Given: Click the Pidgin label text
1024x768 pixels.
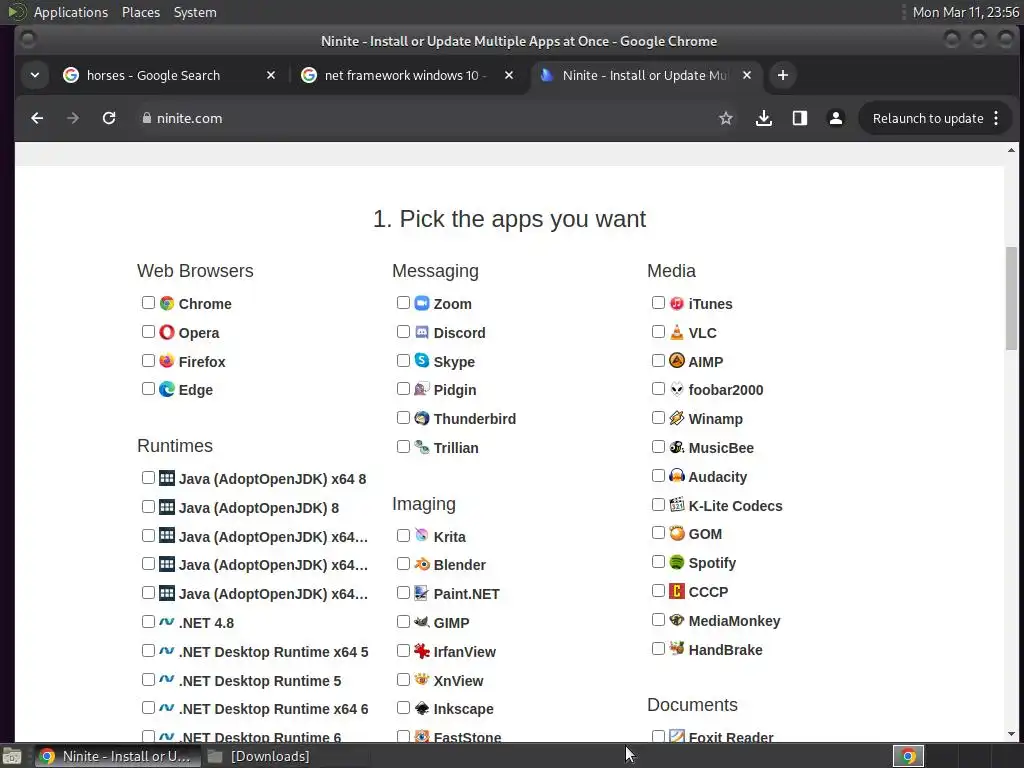Looking at the screenshot, I should (x=455, y=390).
